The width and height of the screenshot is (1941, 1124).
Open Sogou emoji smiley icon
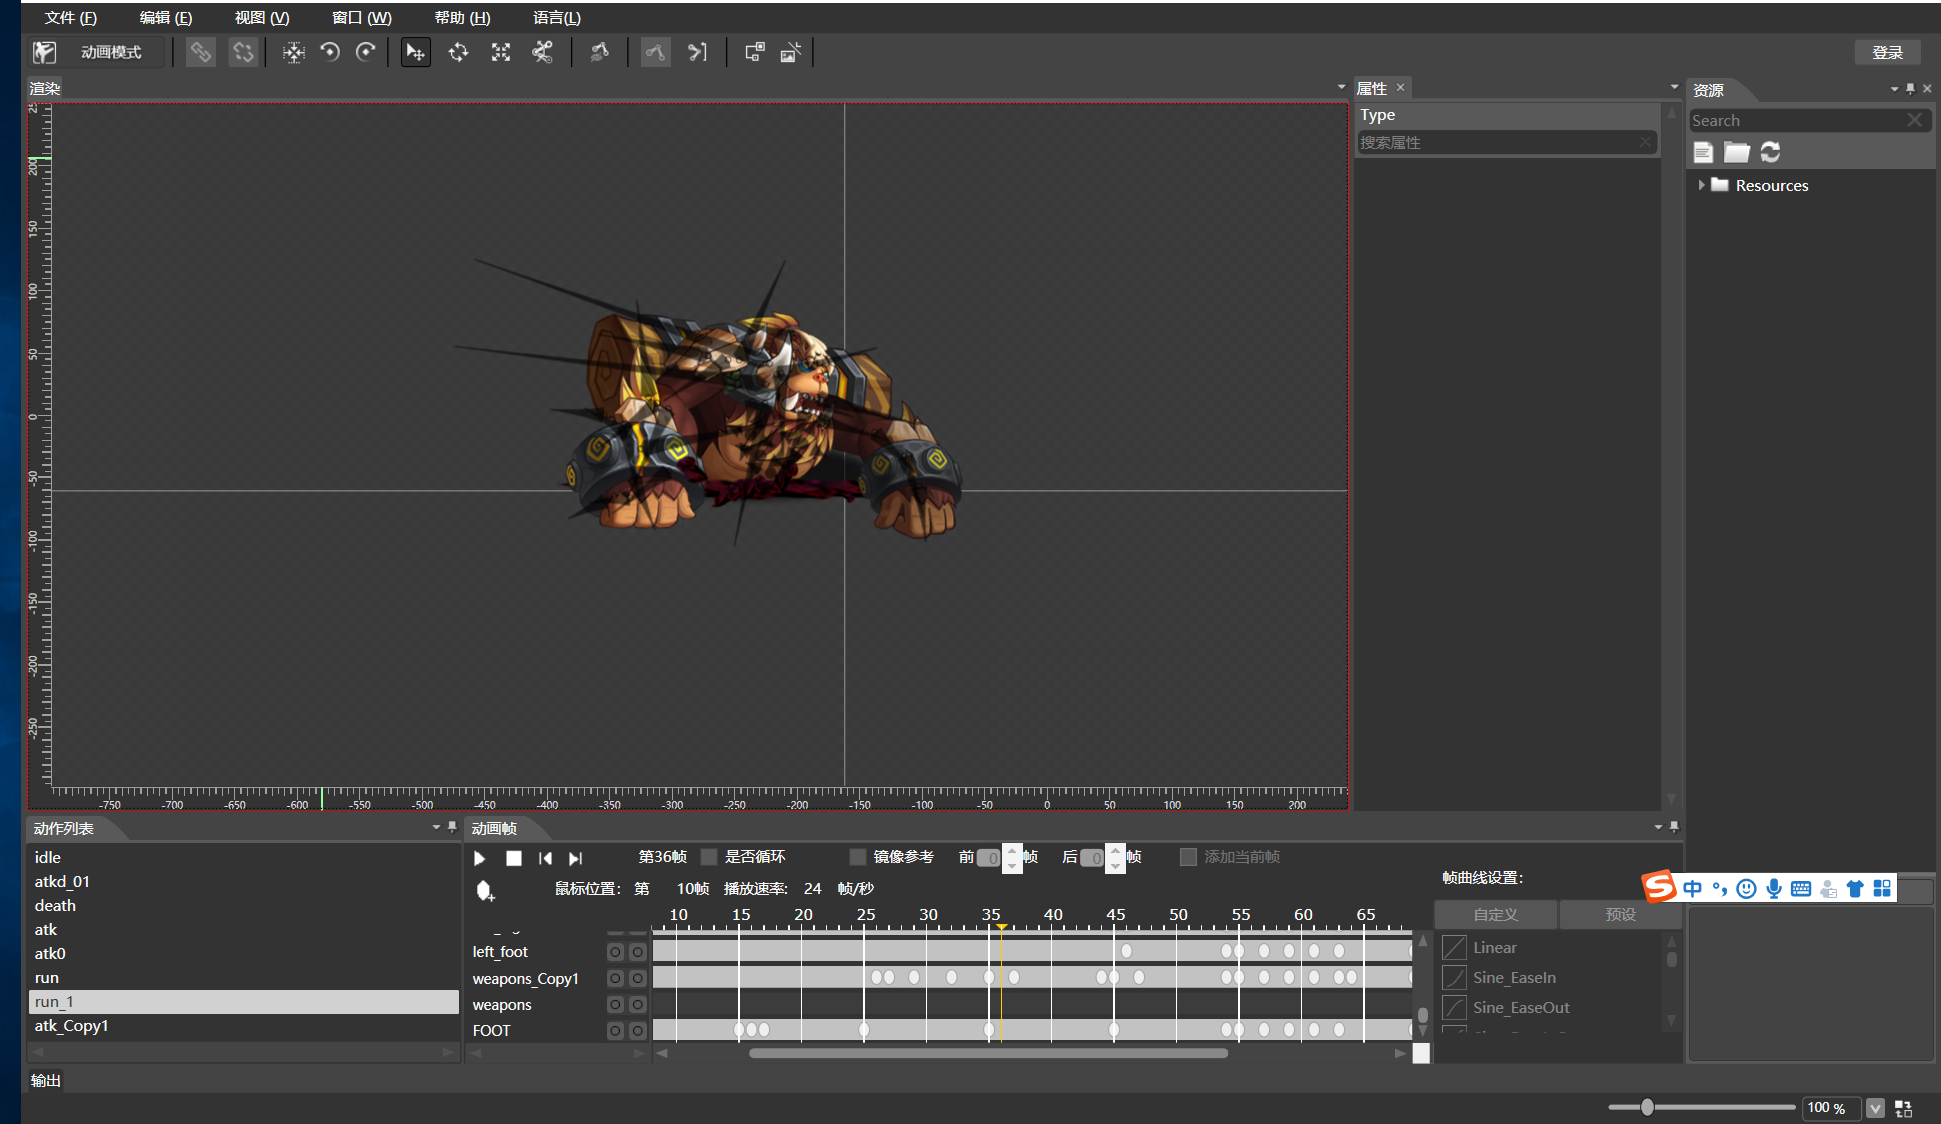click(1746, 888)
